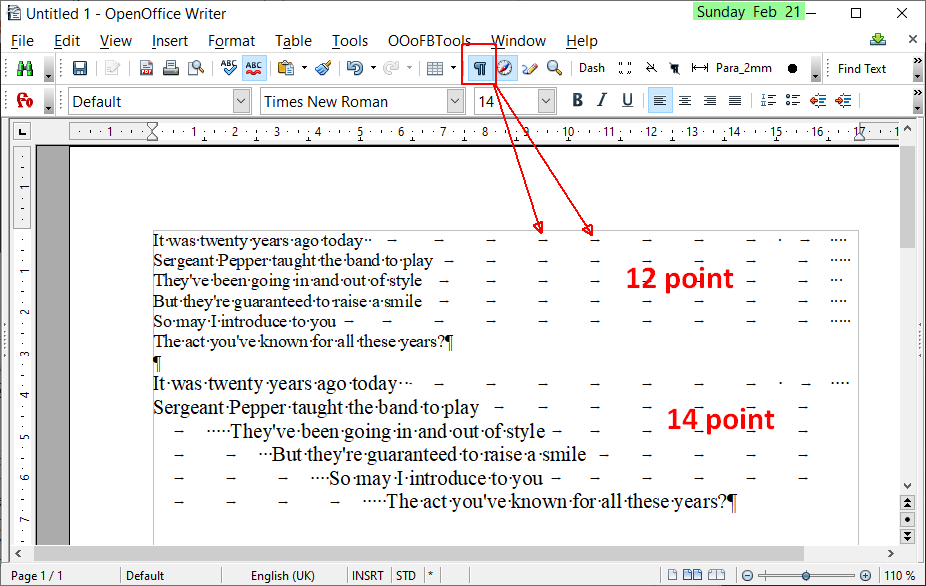926x586 pixels.
Task: Save the document with the floppy disk icon
Action: (80, 69)
